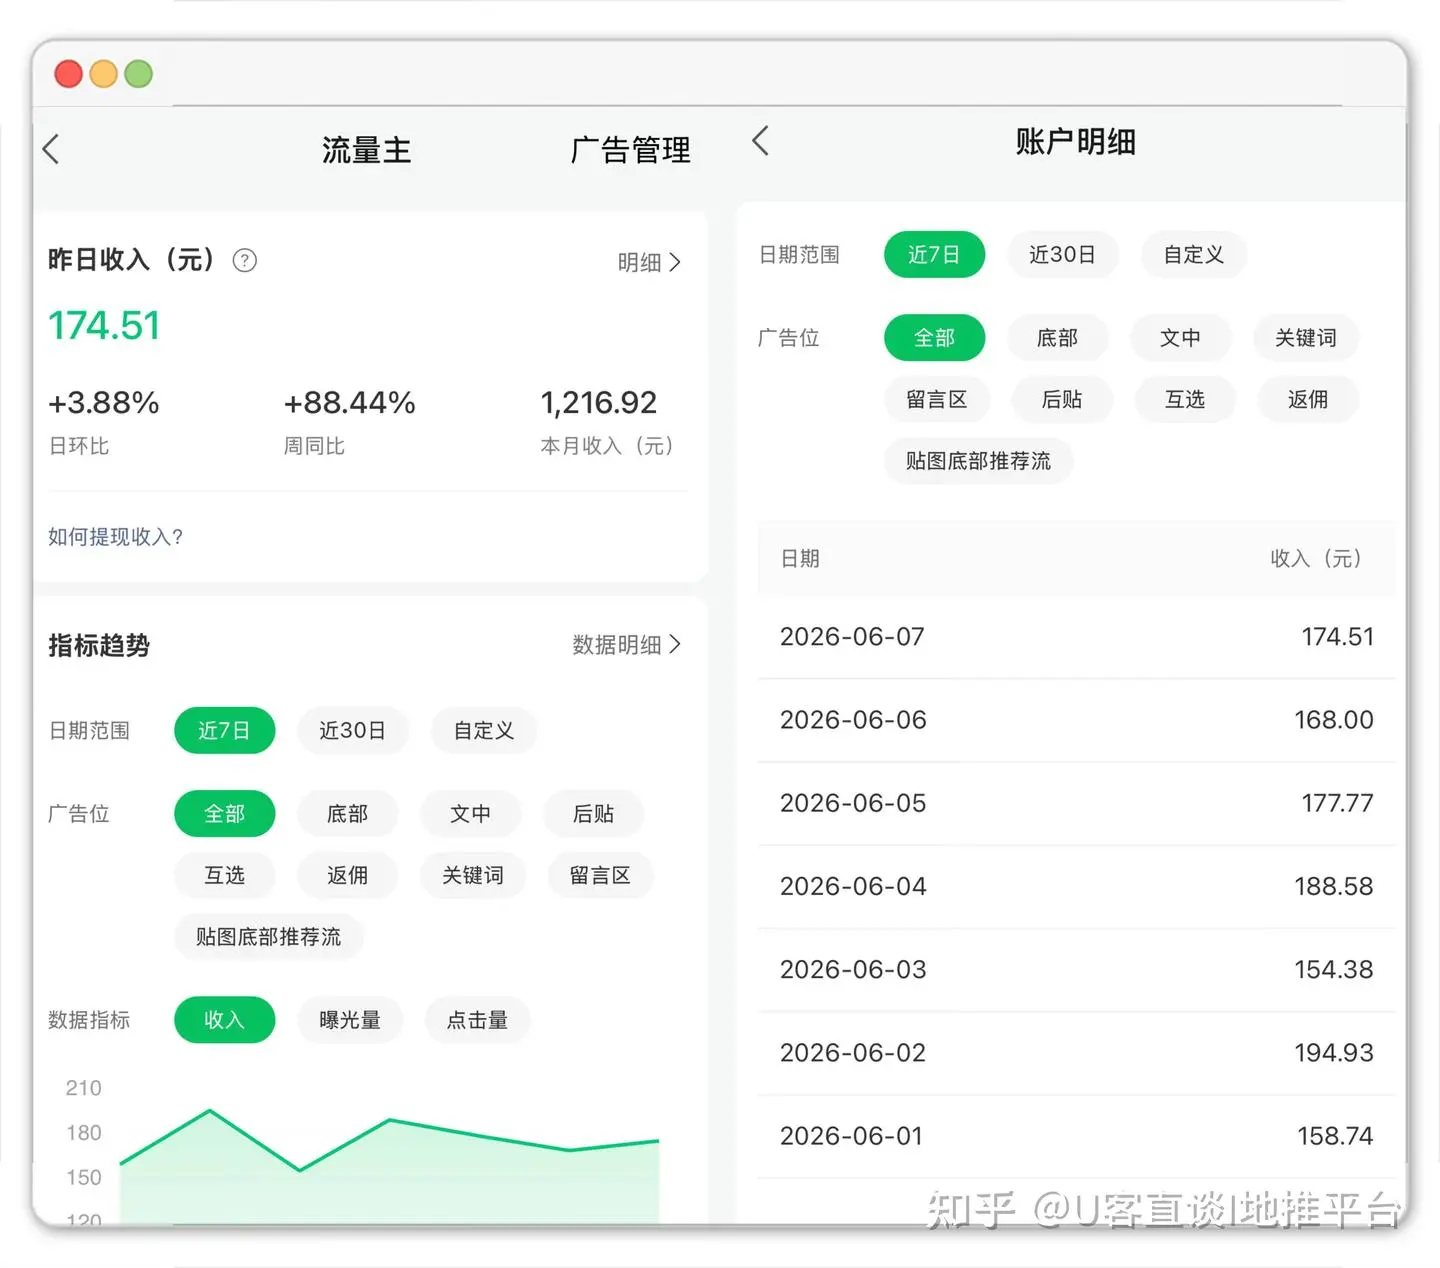1440x1268 pixels.
Task: Switch to the 广告管理 tab
Action: tap(630, 150)
